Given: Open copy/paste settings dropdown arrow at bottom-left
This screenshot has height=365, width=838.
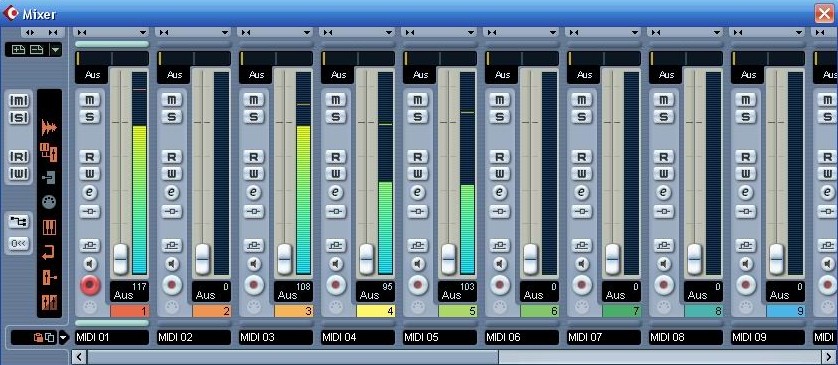Looking at the screenshot, I should [x=64, y=337].
